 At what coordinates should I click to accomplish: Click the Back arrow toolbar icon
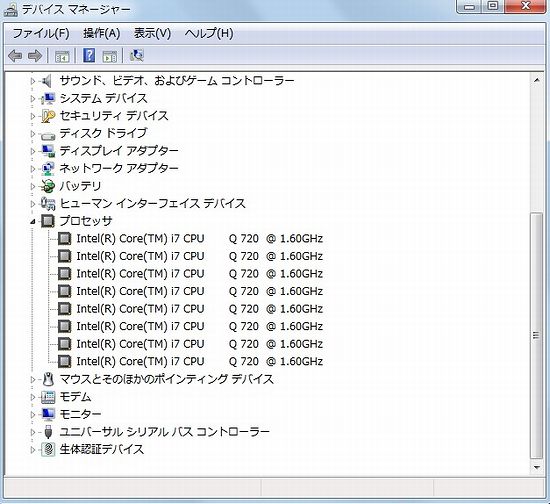(15, 56)
